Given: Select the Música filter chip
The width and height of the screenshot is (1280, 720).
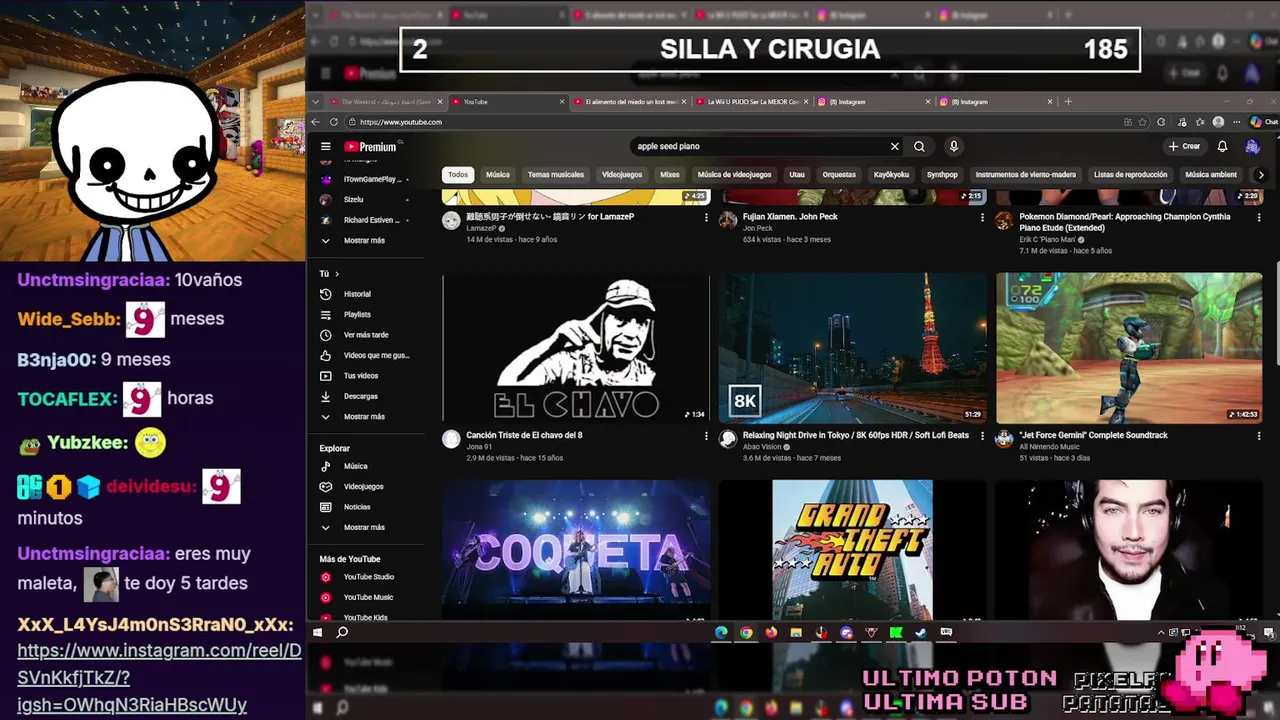Looking at the screenshot, I should point(498,175).
